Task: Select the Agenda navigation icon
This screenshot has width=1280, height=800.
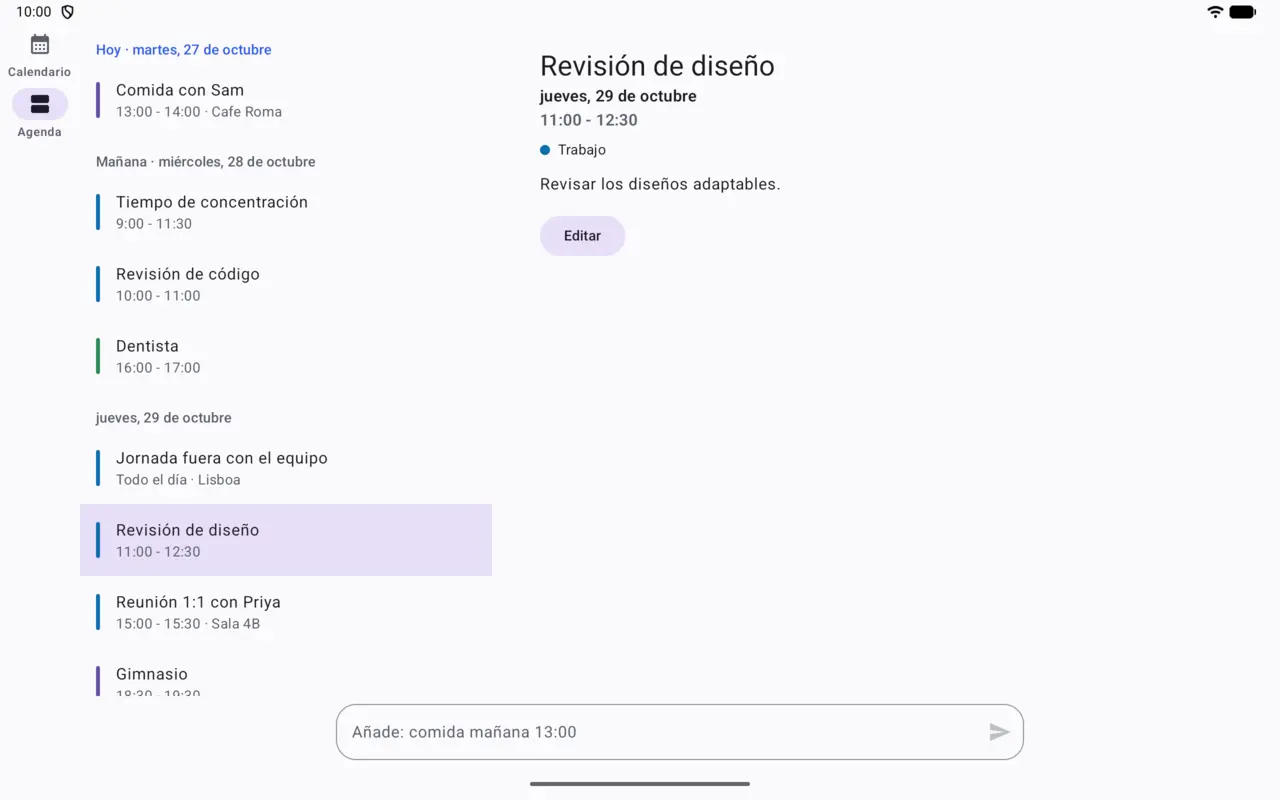Action: click(40, 104)
